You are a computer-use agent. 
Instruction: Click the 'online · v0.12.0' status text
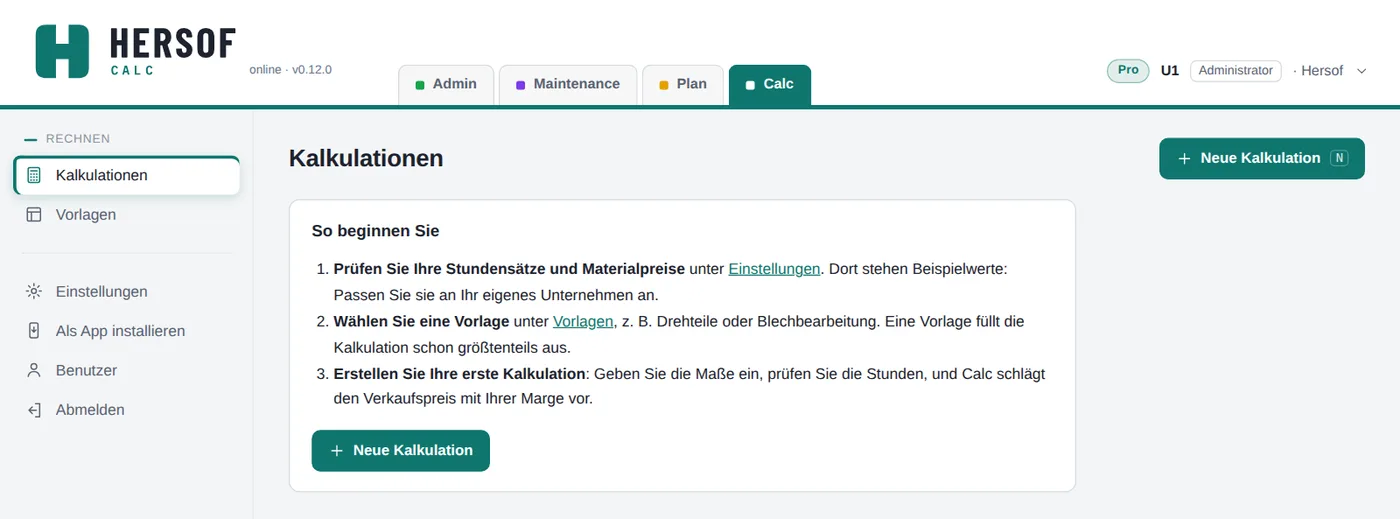pos(290,70)
